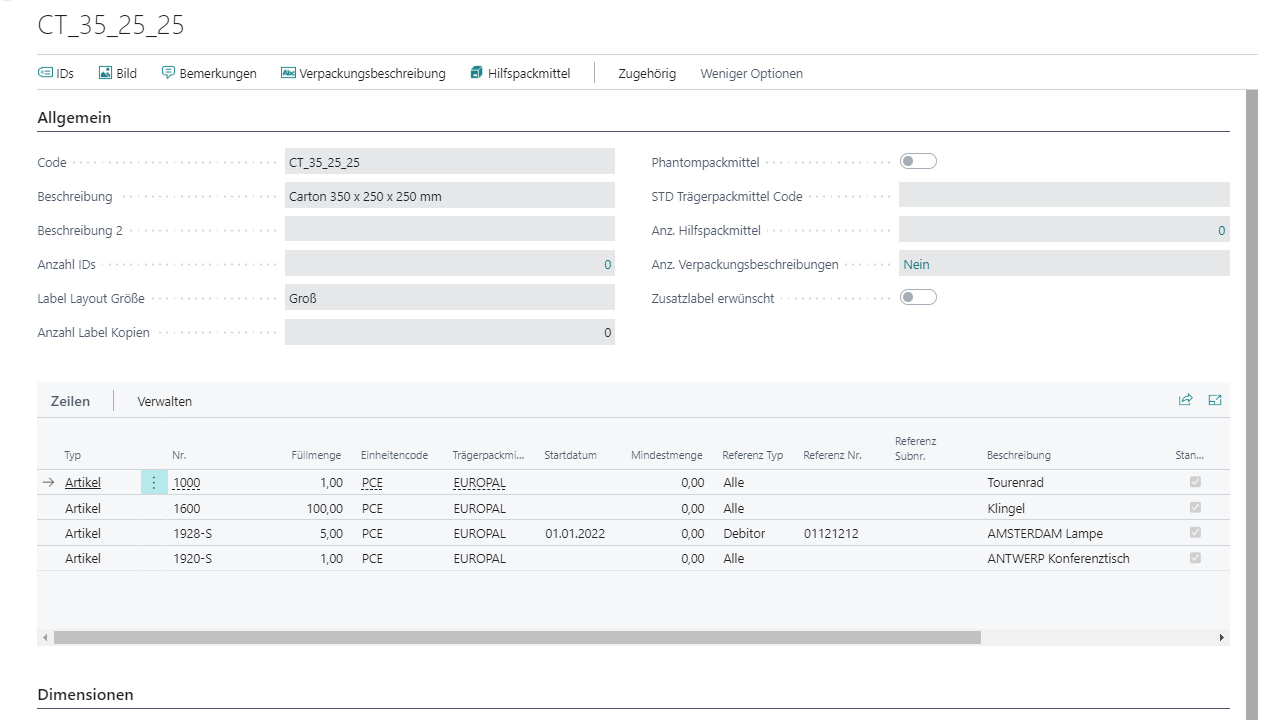This screenshot has height=720, width=1280.
Task: Expand Zeilen part to full screen icon
Action: tap(1215, 400)
